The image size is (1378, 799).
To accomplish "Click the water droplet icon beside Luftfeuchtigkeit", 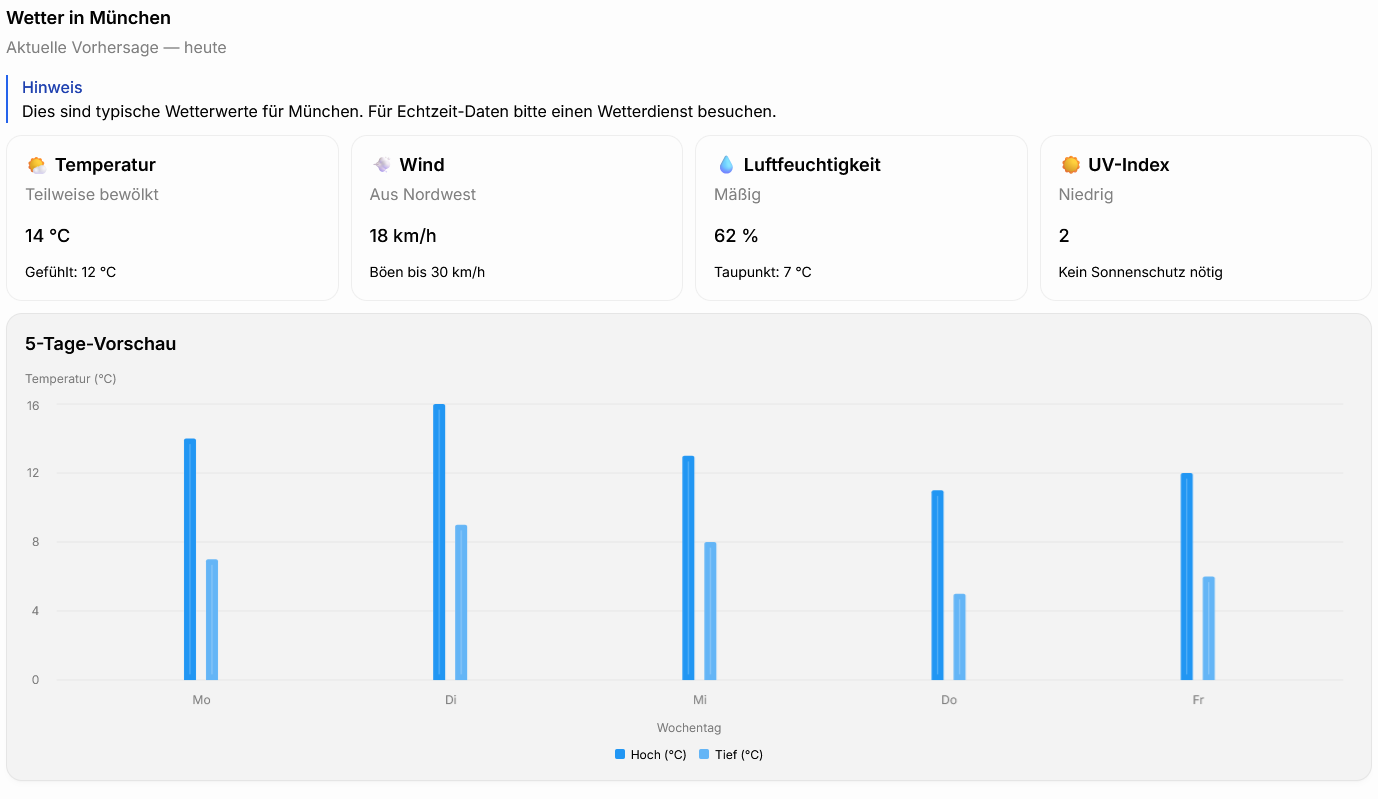I will click(726, 165).
